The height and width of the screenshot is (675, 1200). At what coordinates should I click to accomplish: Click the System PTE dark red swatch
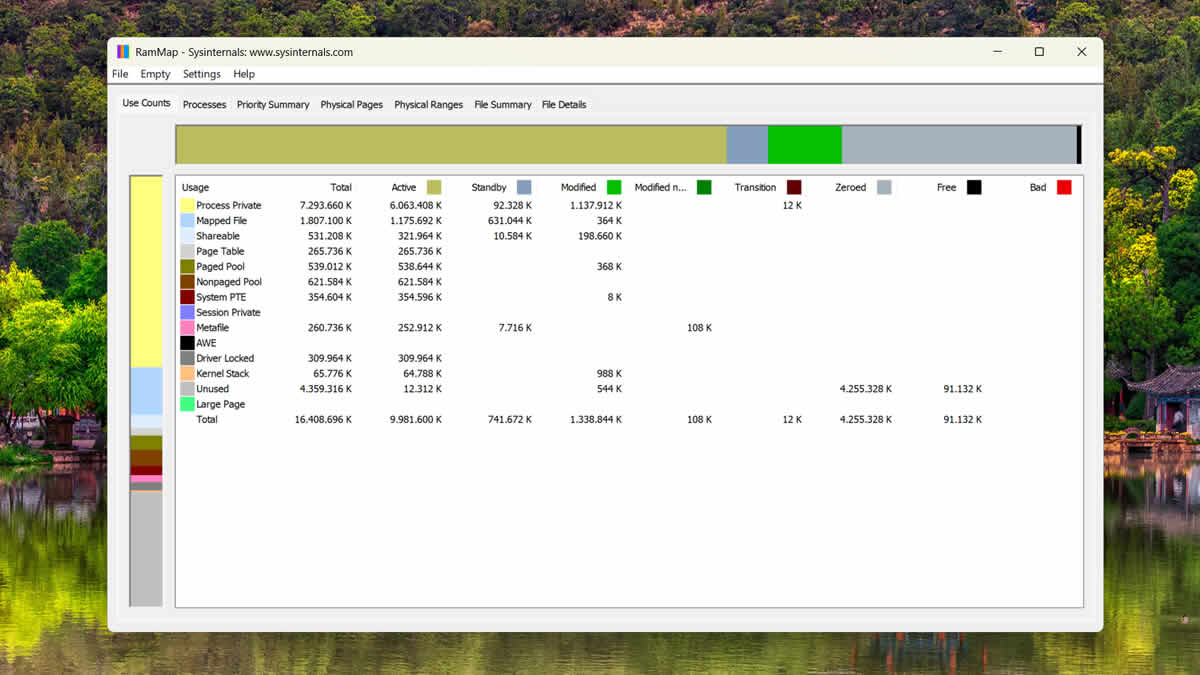point(187,297)
